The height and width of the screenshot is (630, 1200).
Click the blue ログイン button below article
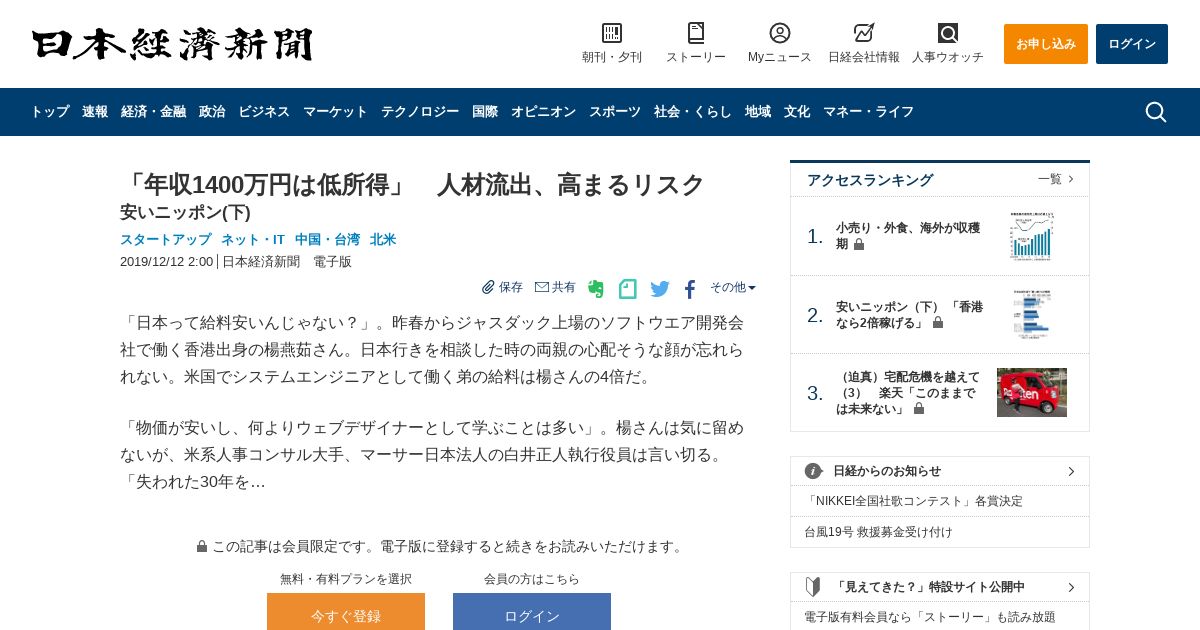(x=532, y=612)
